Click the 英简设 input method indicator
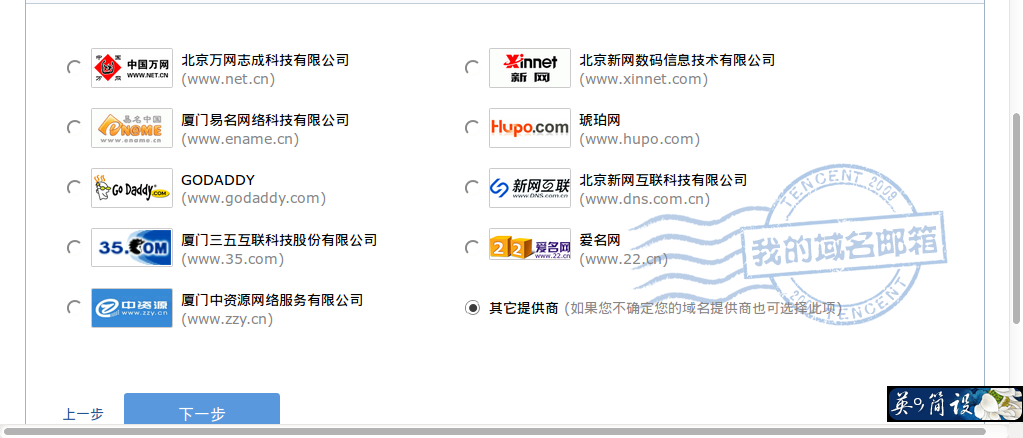The height and width of the screenshot is (438, 1023). 954,403
